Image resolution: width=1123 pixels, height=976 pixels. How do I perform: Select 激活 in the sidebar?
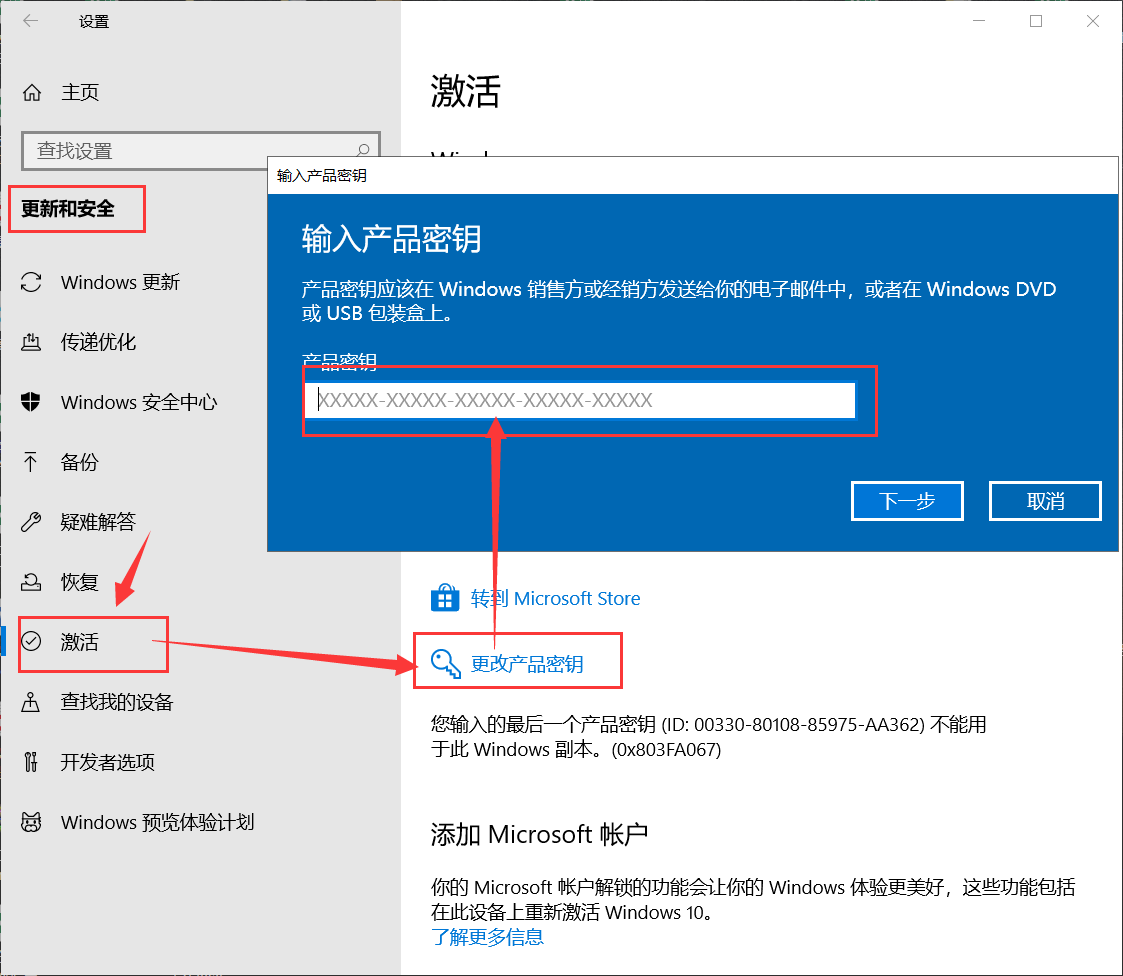pyautogui.click(x=79, y=642)
